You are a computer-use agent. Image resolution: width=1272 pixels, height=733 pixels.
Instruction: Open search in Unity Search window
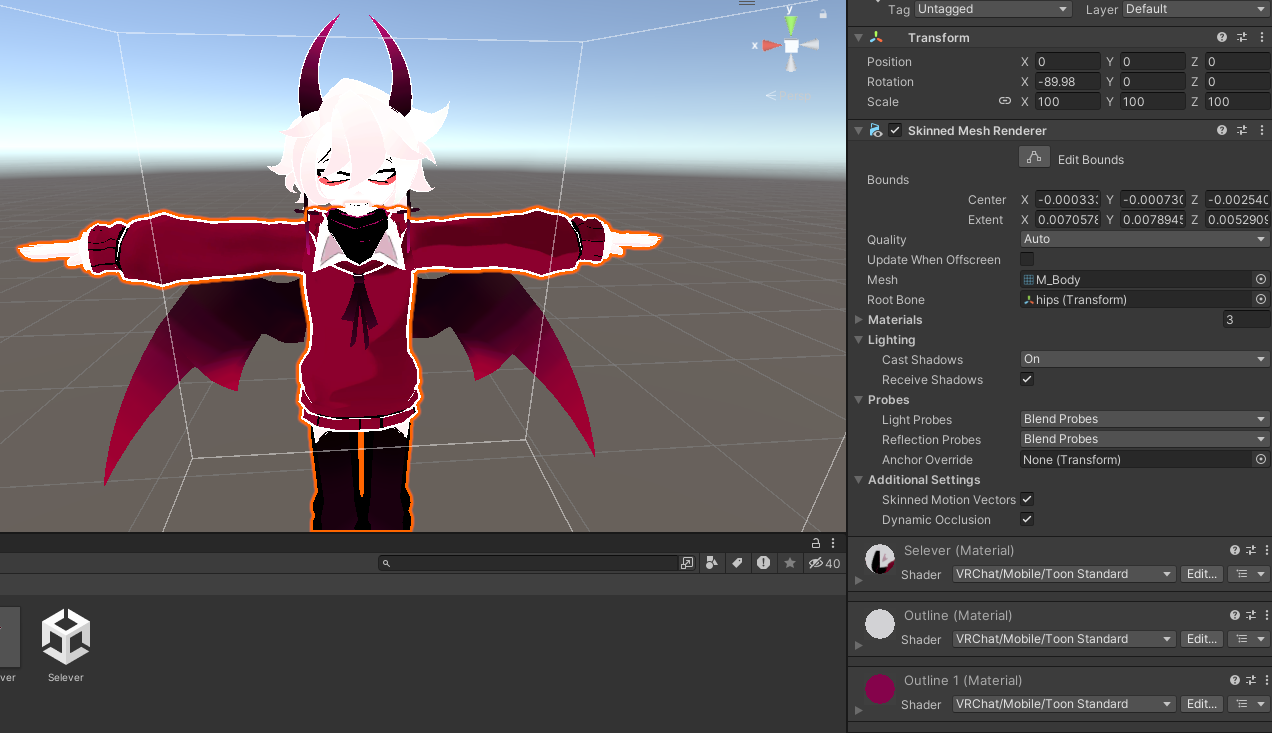[687, 563]
